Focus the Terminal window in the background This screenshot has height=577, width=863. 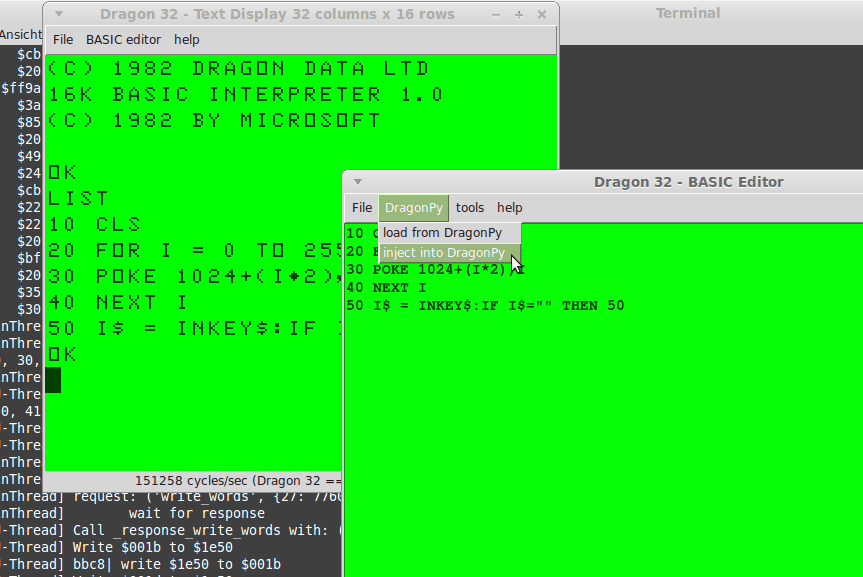687,13
